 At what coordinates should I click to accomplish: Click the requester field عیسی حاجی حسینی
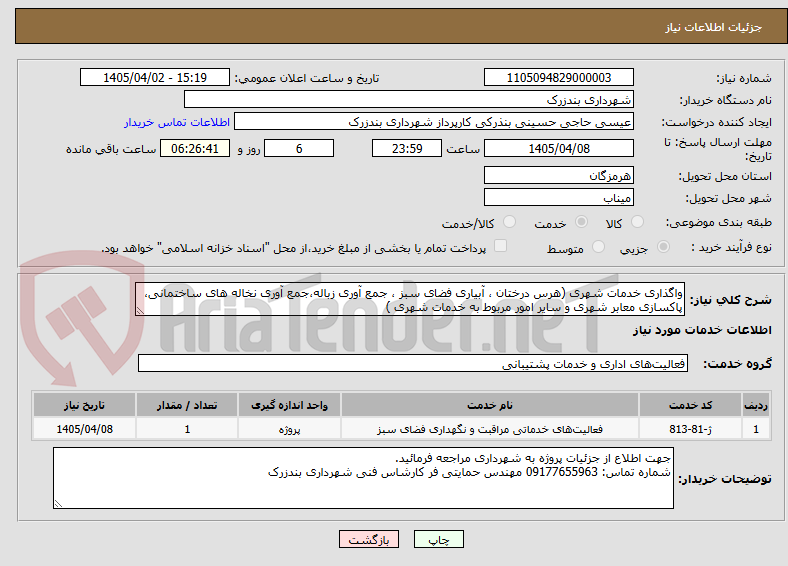tap(434, 122)
